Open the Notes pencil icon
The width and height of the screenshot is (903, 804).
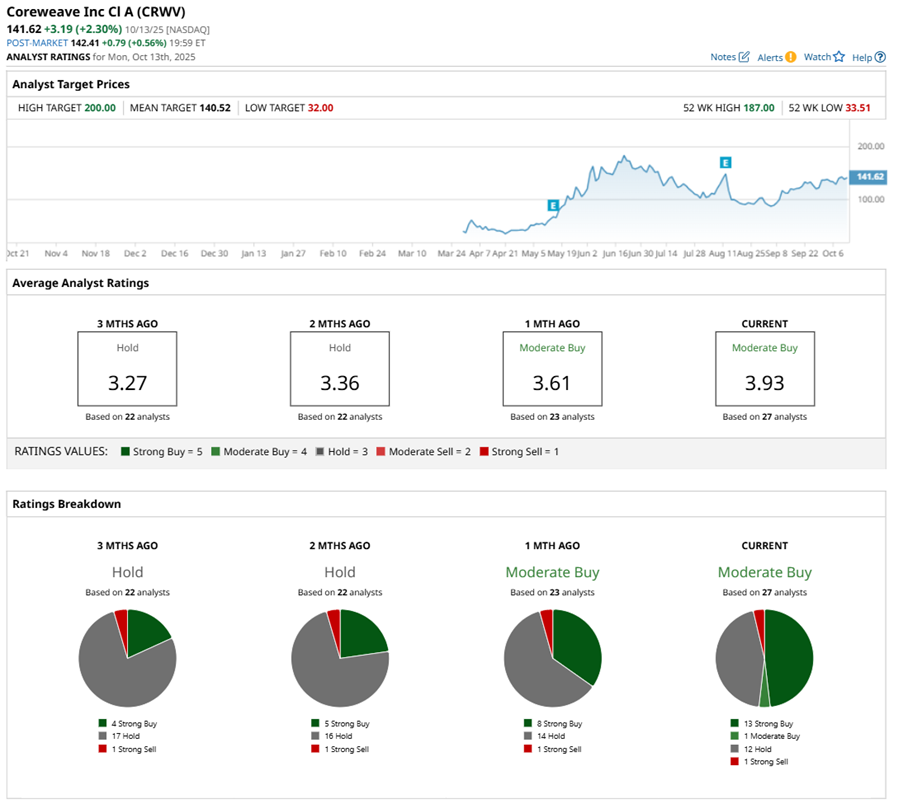pos(744,57)
